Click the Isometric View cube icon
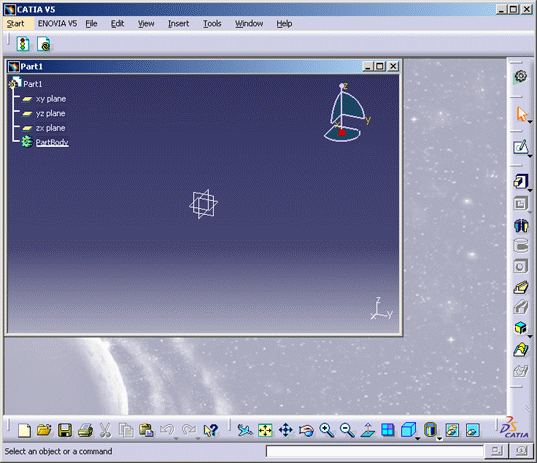The image size is (537, 463). (x=408, y=430)
